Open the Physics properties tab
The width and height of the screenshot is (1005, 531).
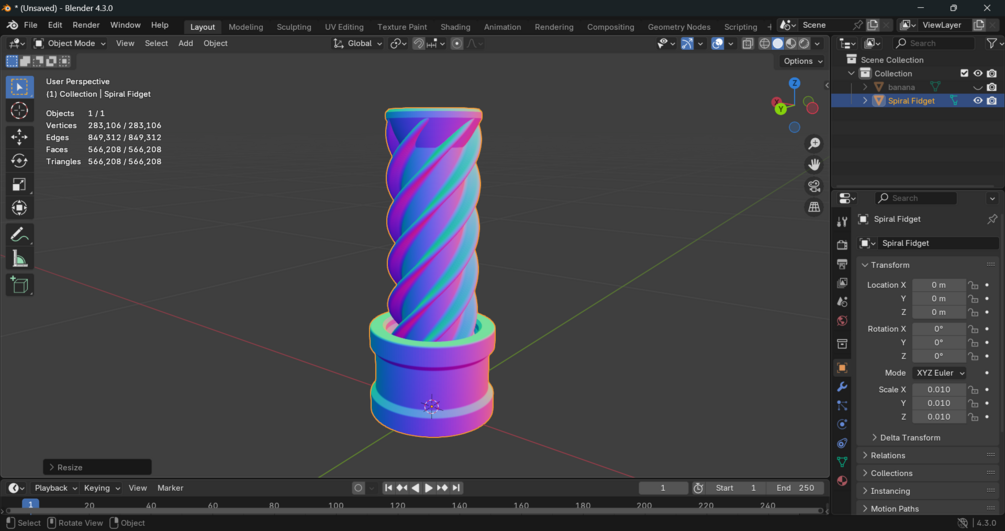(842, 425)
